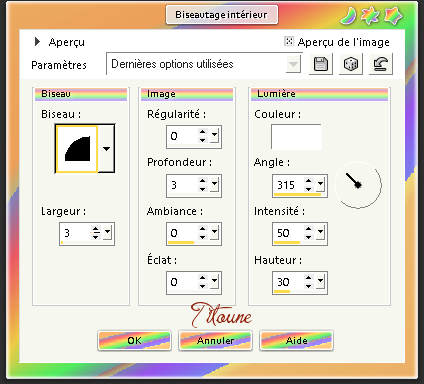Click the light angle dial control
This screenshot has height=384, width=424.
point(358,185)
